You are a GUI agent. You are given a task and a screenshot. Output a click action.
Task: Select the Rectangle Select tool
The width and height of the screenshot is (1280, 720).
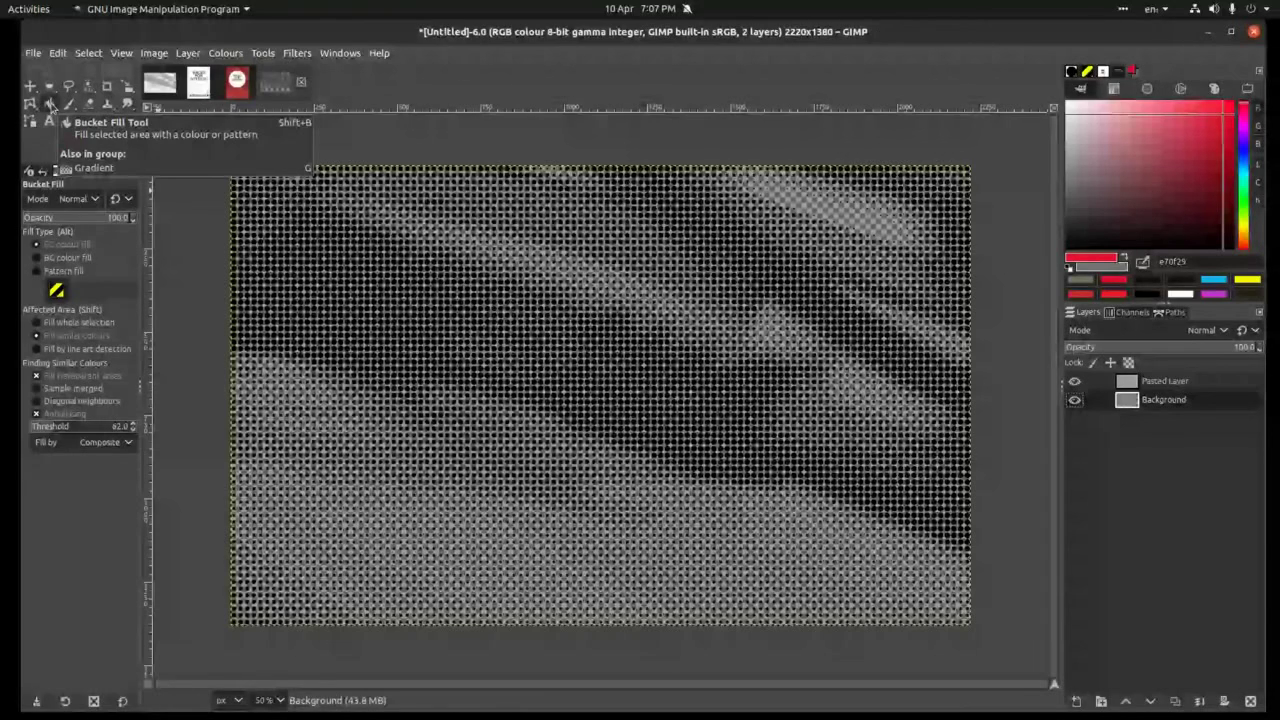[49, 87]
